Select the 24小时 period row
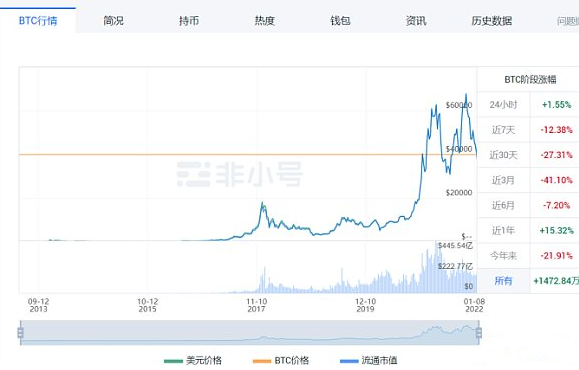 click(x=528, y=105)
